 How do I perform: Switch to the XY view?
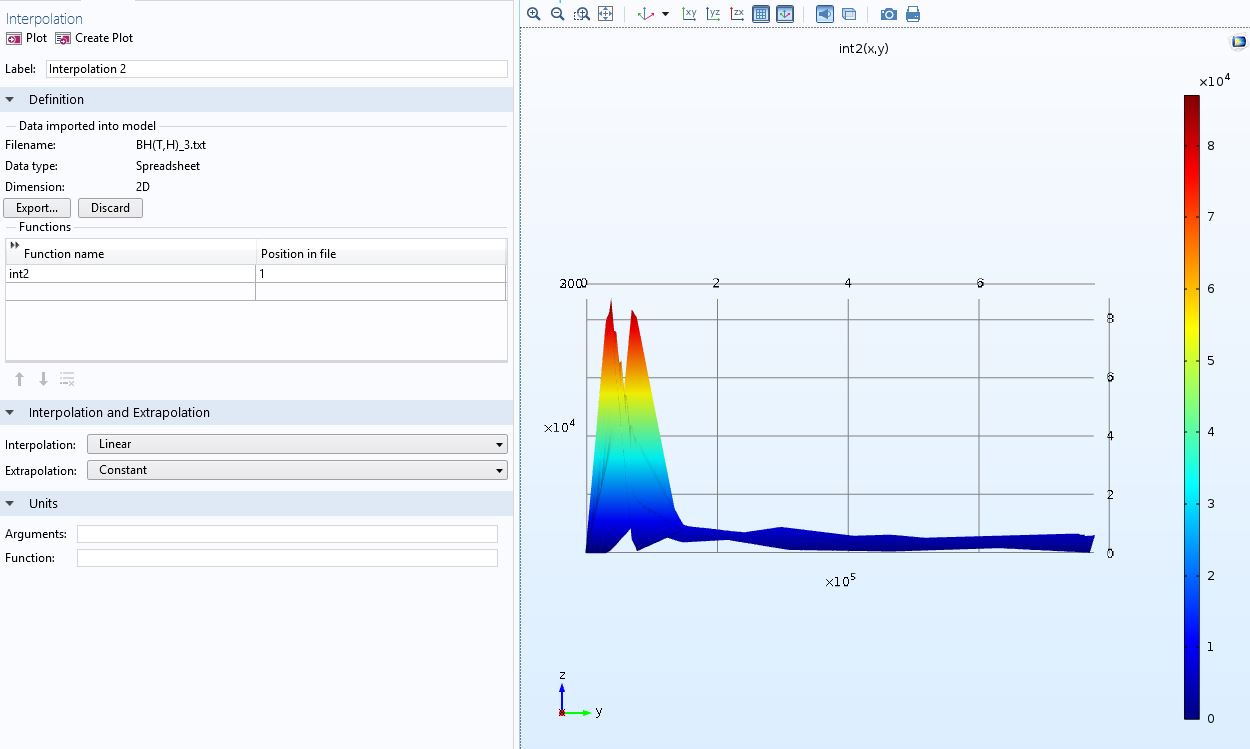coord(689,14)
